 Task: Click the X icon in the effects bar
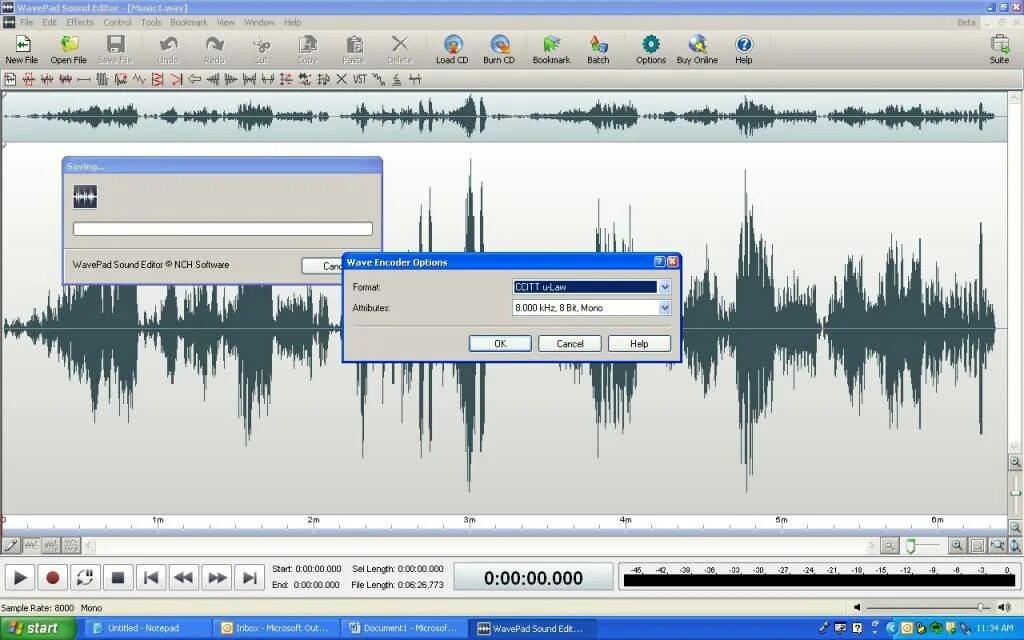pos(342,80)
